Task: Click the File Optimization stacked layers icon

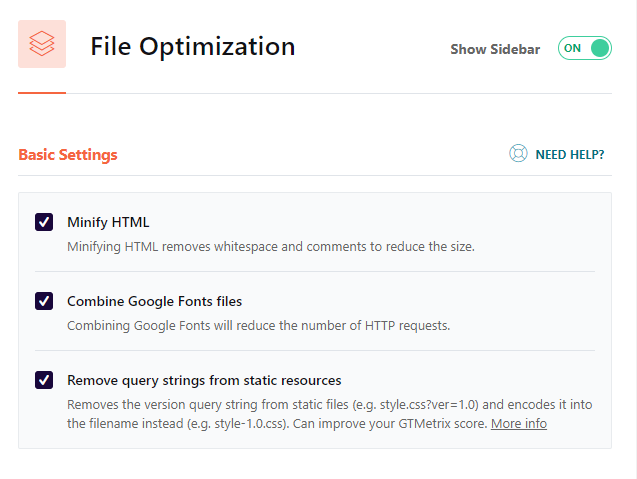Action: (42, 44)
